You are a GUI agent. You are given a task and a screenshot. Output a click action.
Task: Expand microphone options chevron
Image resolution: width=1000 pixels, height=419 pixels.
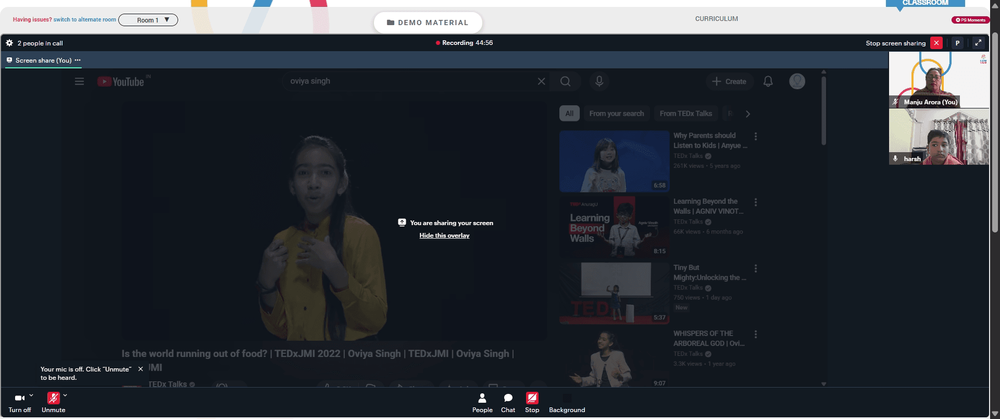click(65, 395)
